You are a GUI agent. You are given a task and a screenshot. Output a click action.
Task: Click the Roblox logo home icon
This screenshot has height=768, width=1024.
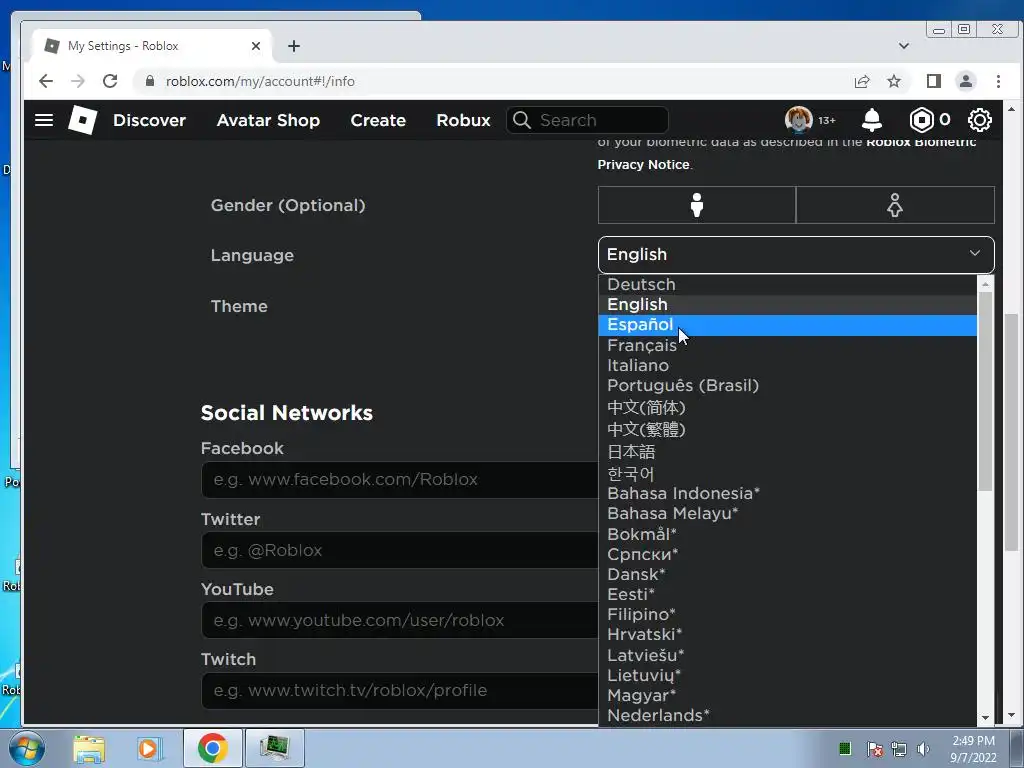click(x=83, y=120)
